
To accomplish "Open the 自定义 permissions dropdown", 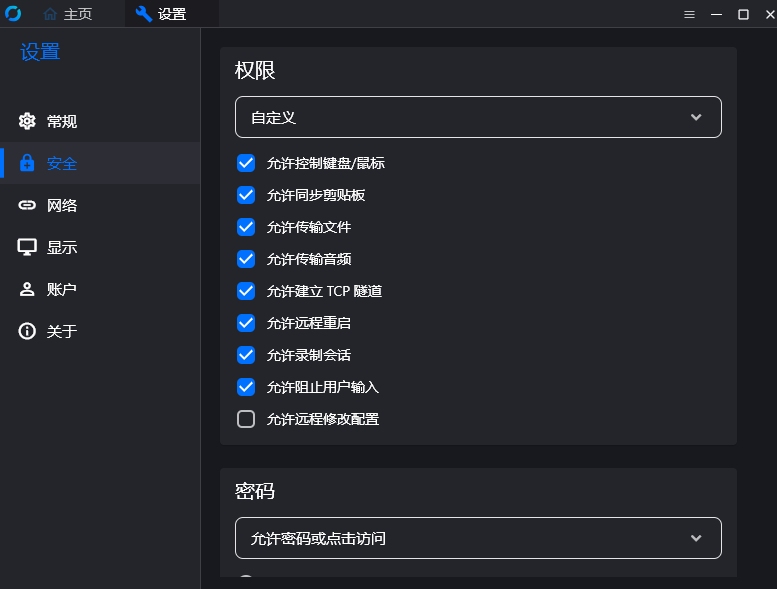I will pyautogui.click(x=478, y=117).
